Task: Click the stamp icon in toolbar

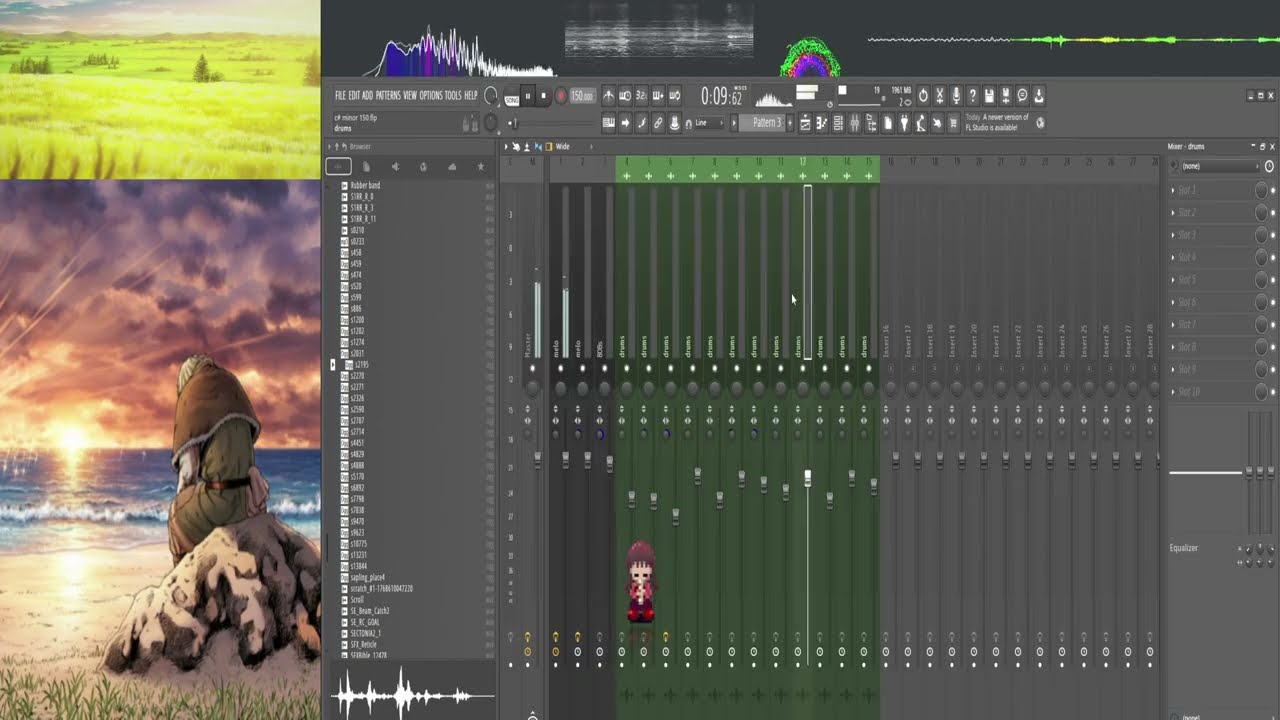Action: pos(674,123)
